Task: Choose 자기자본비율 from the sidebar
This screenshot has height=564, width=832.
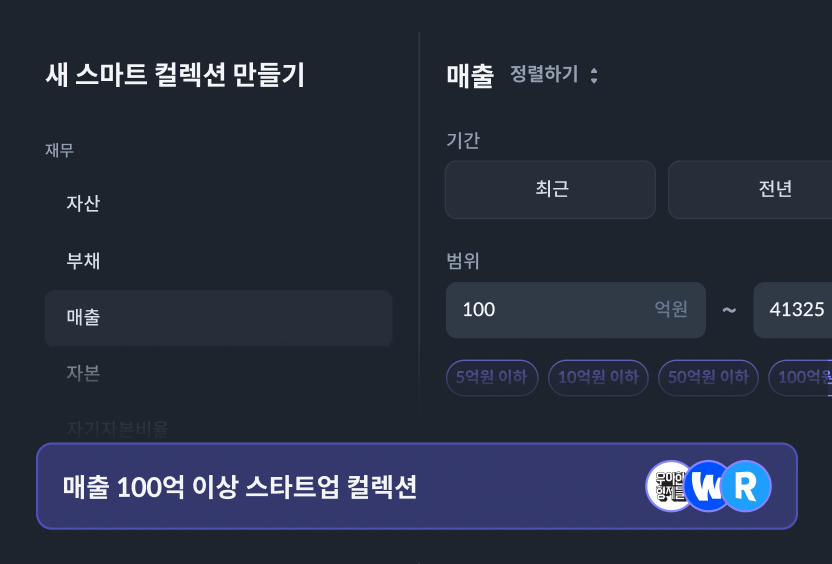Action: tap(117, 428)
